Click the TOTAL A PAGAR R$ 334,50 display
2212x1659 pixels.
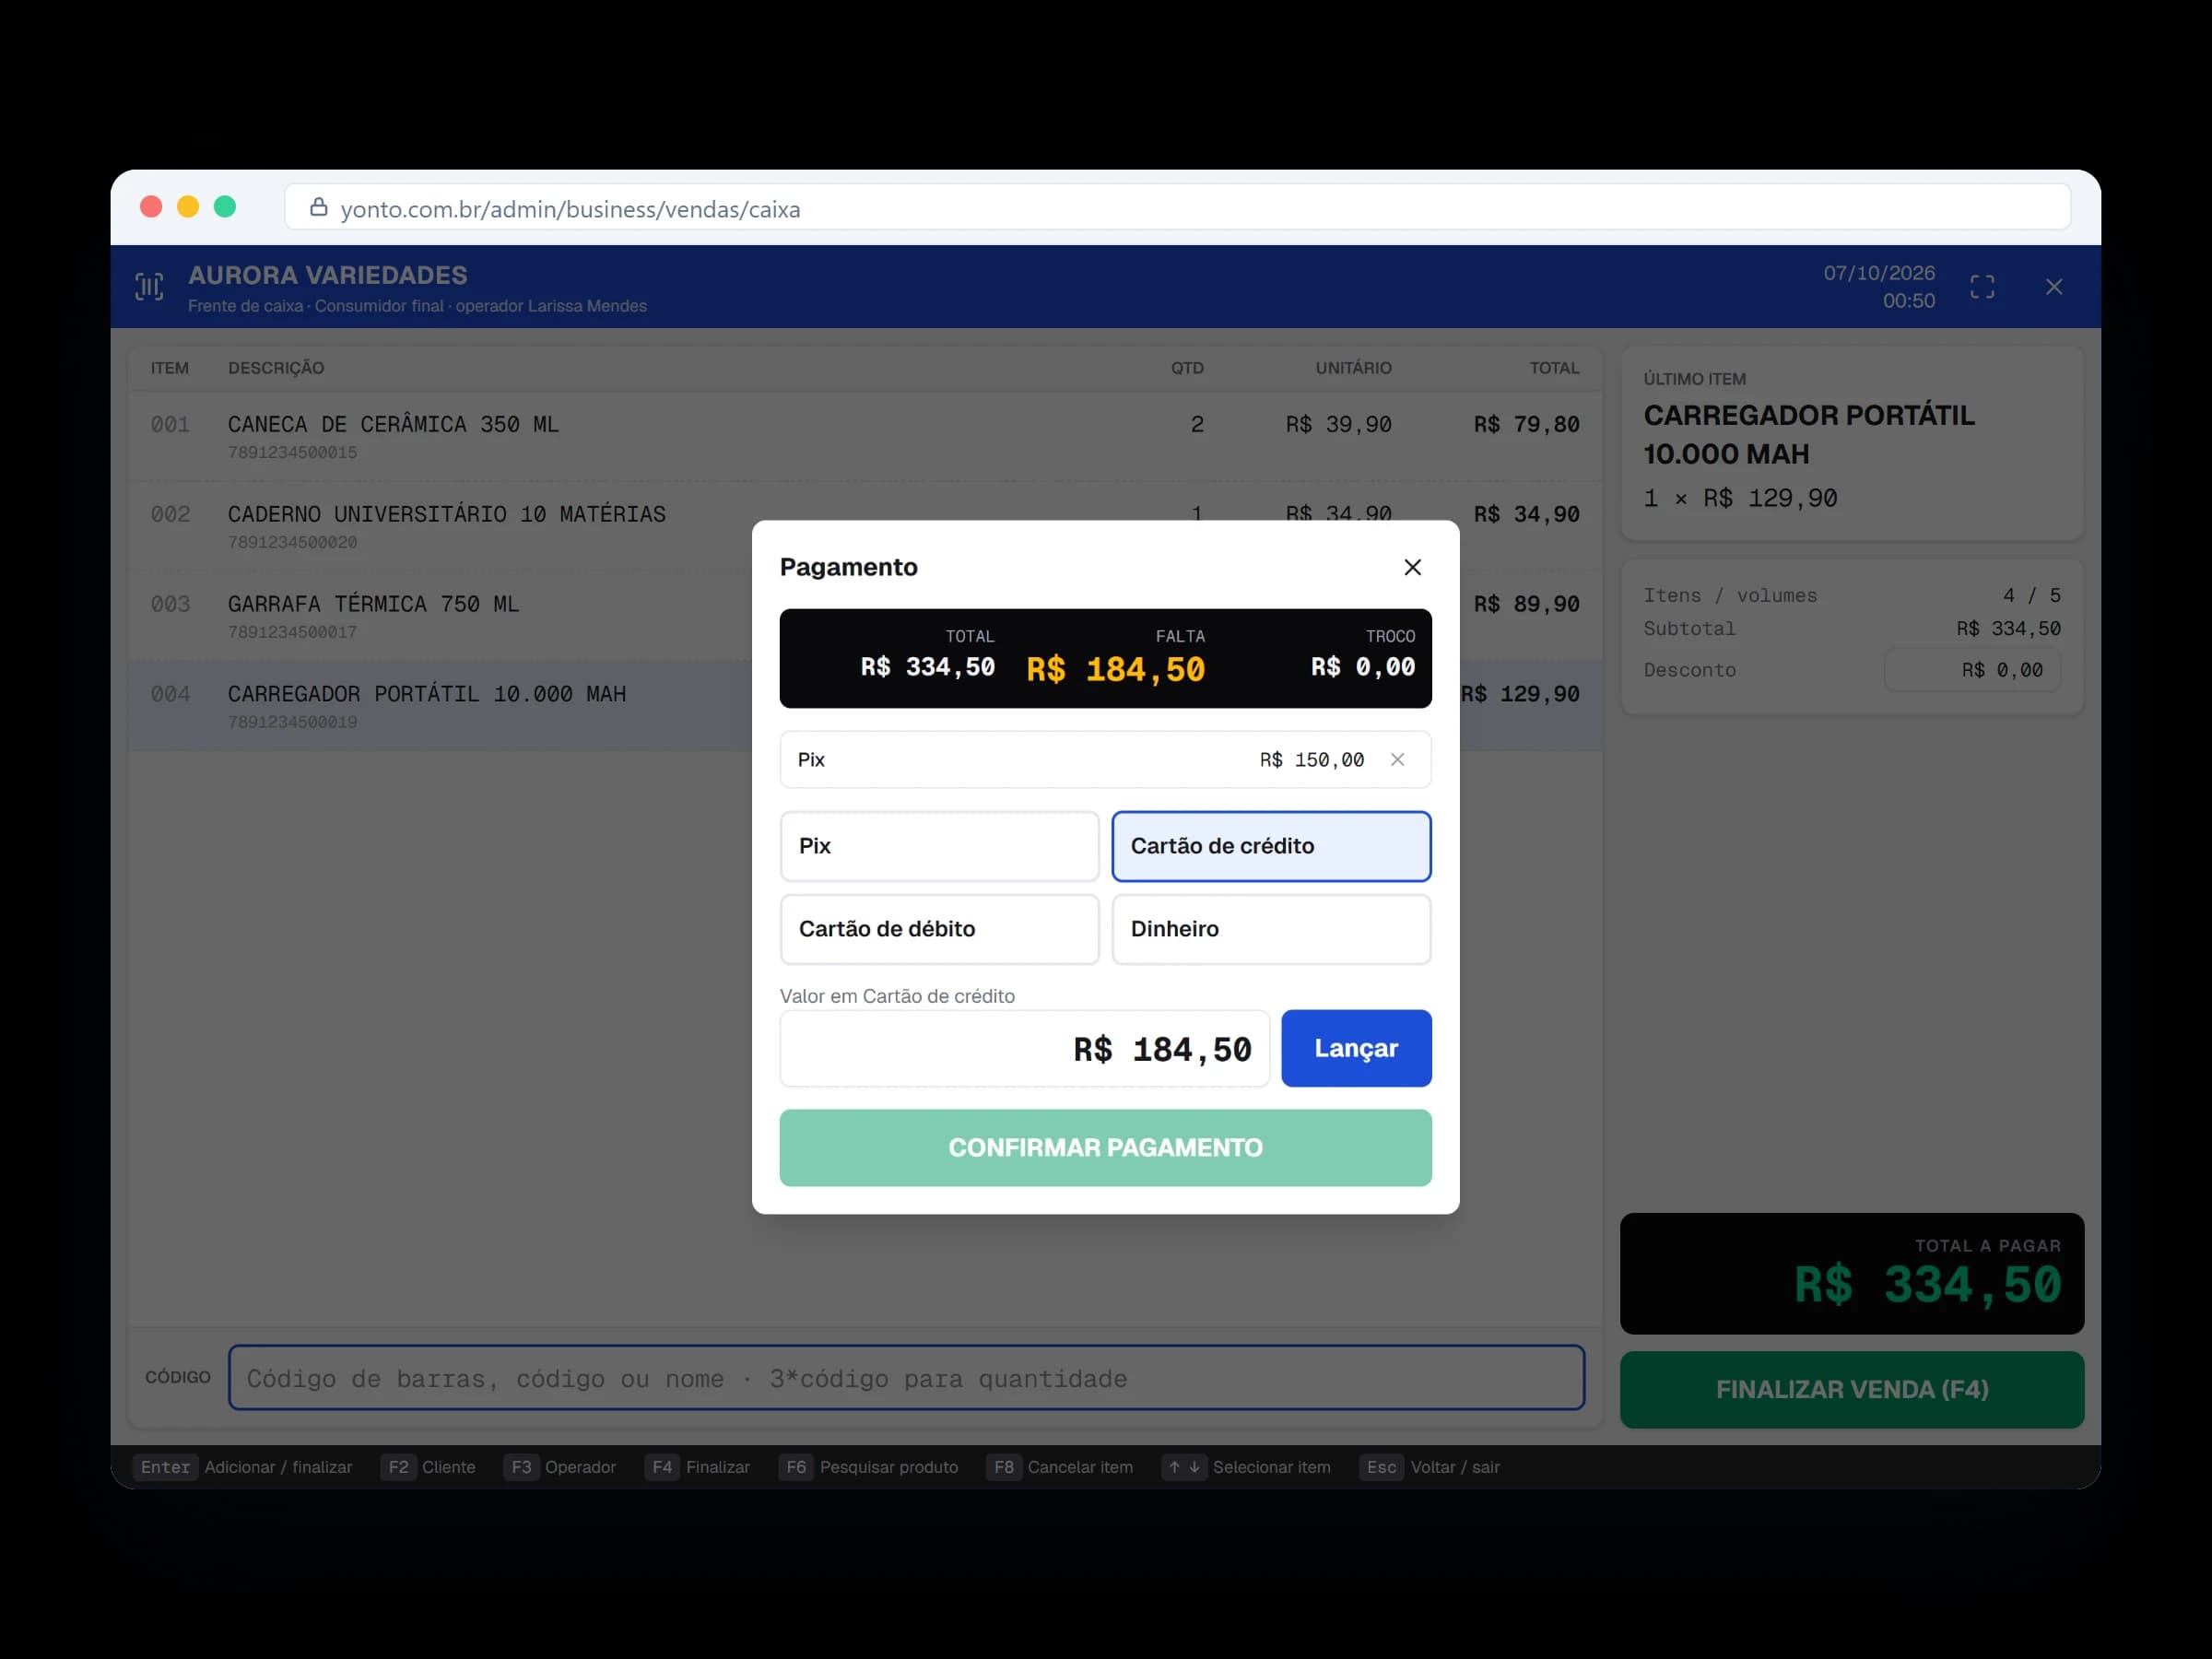coord(1852,1274)
